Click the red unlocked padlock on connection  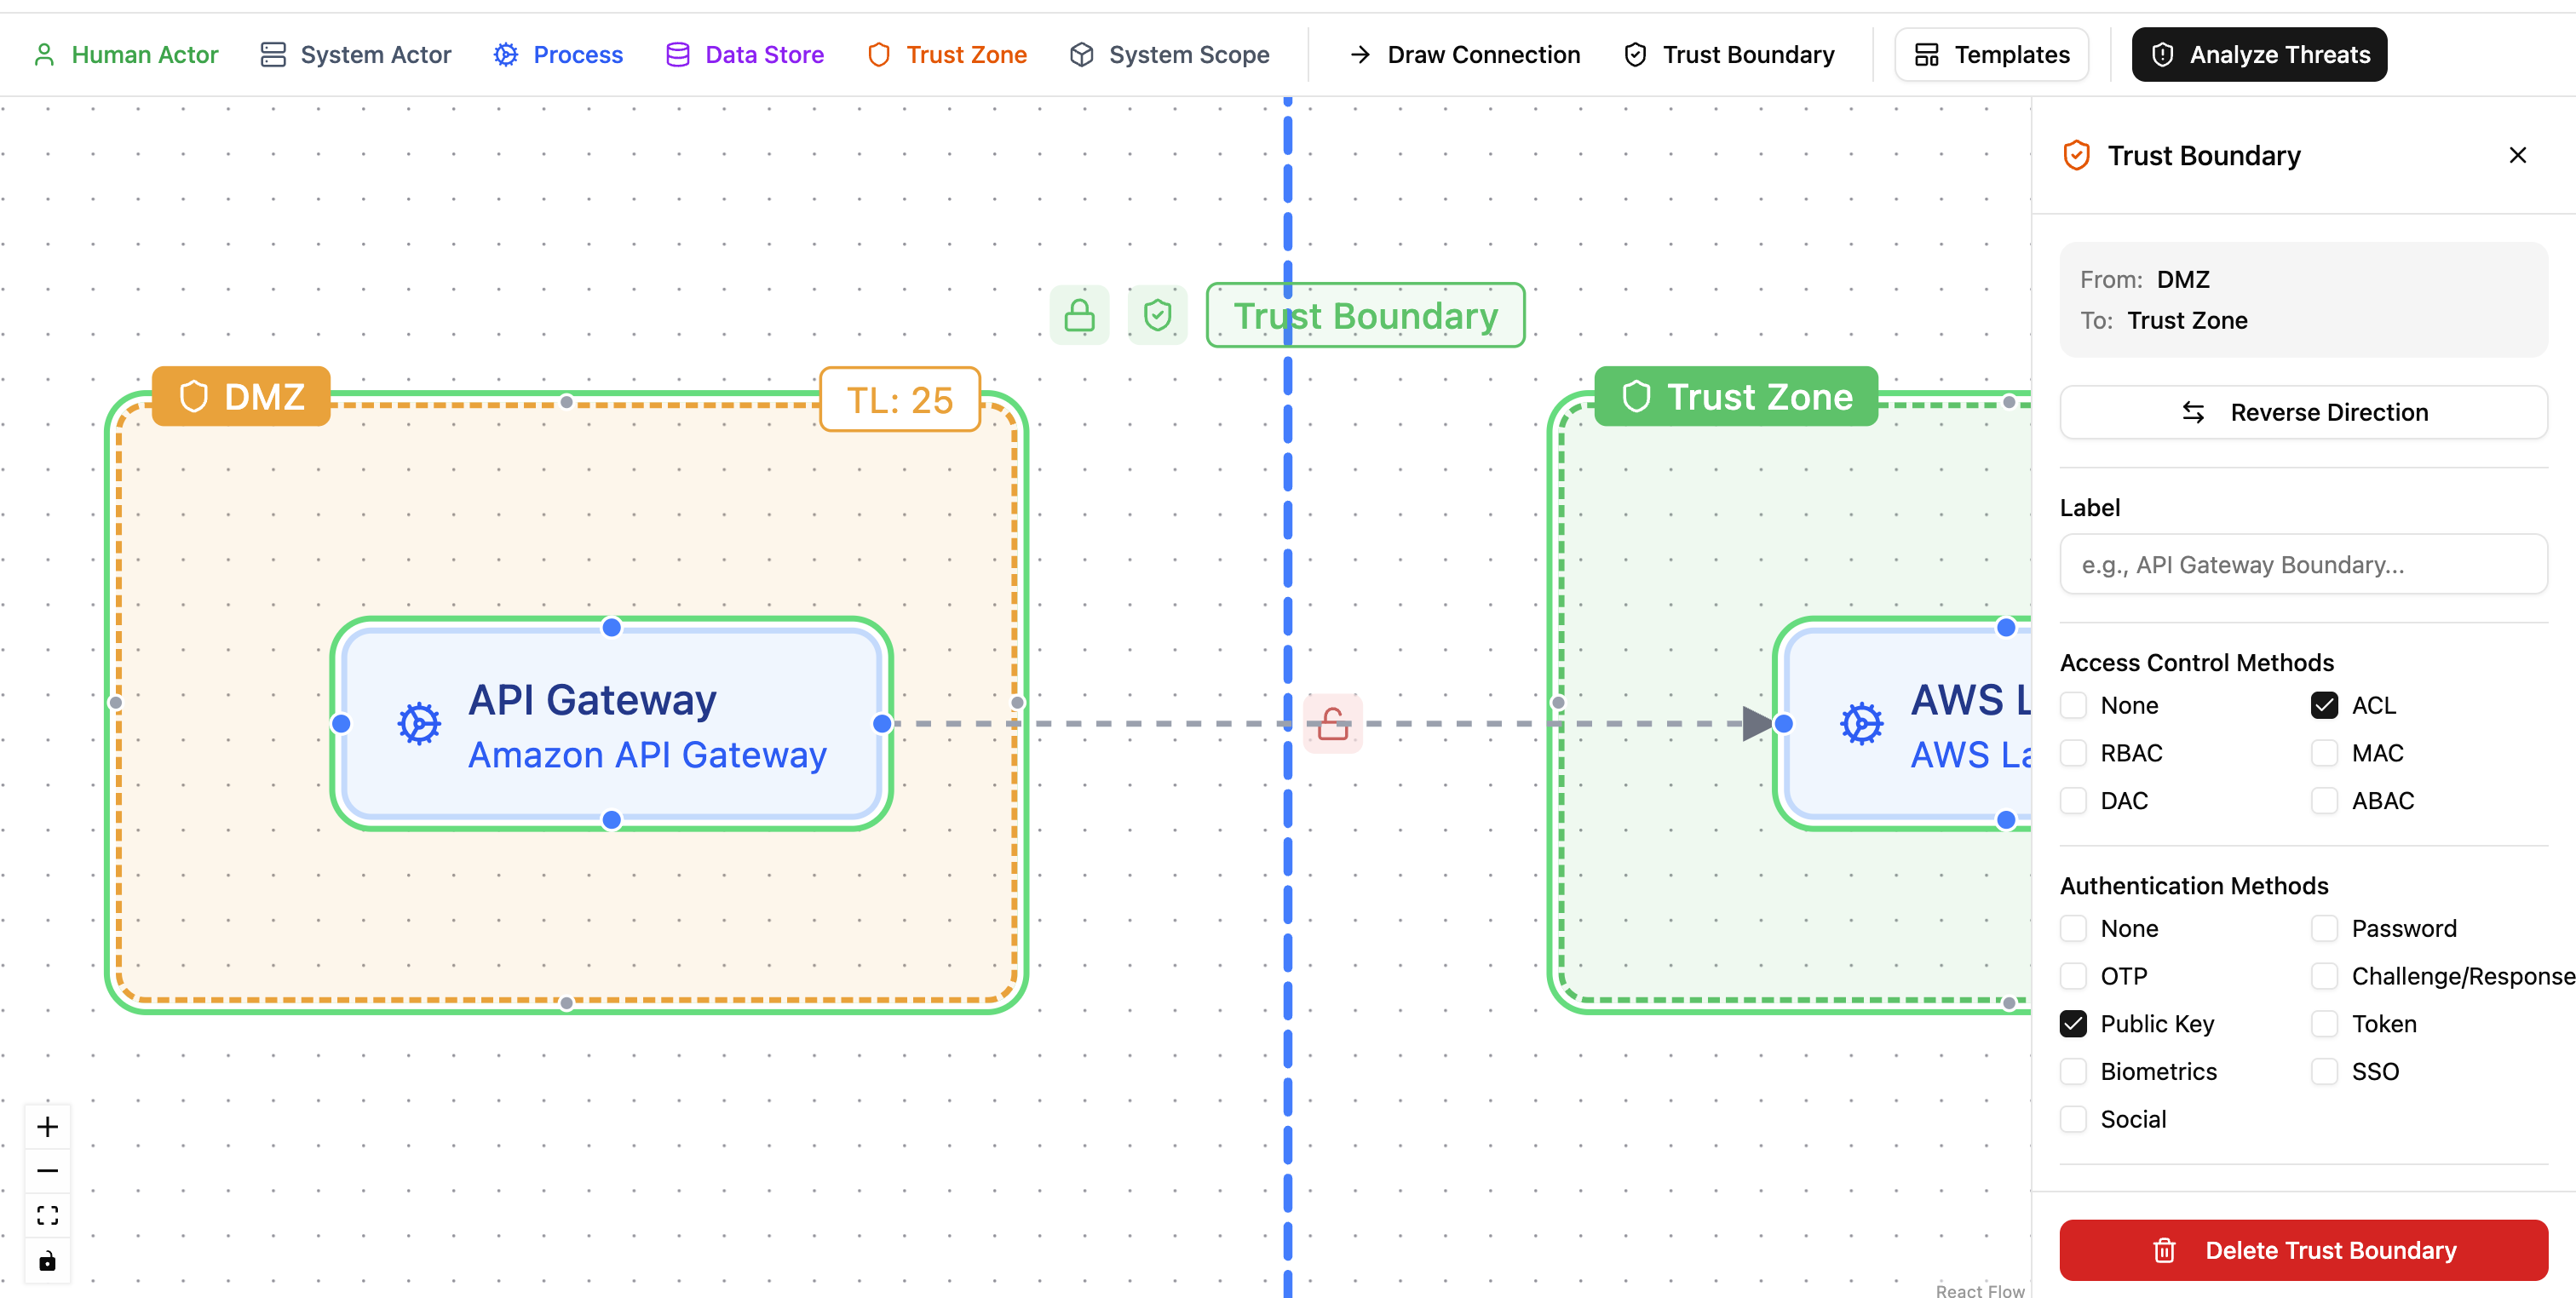click(x=1332, y=723)
